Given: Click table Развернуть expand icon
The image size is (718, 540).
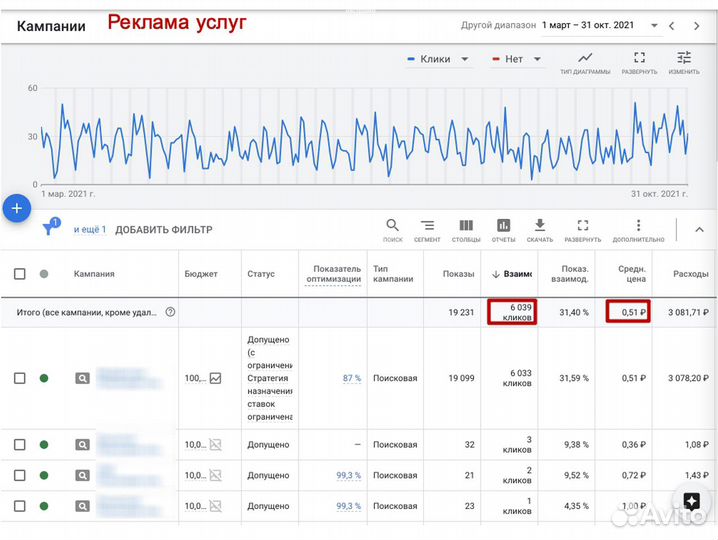Looking at the screenshot, I should click(x=582, y=225).
